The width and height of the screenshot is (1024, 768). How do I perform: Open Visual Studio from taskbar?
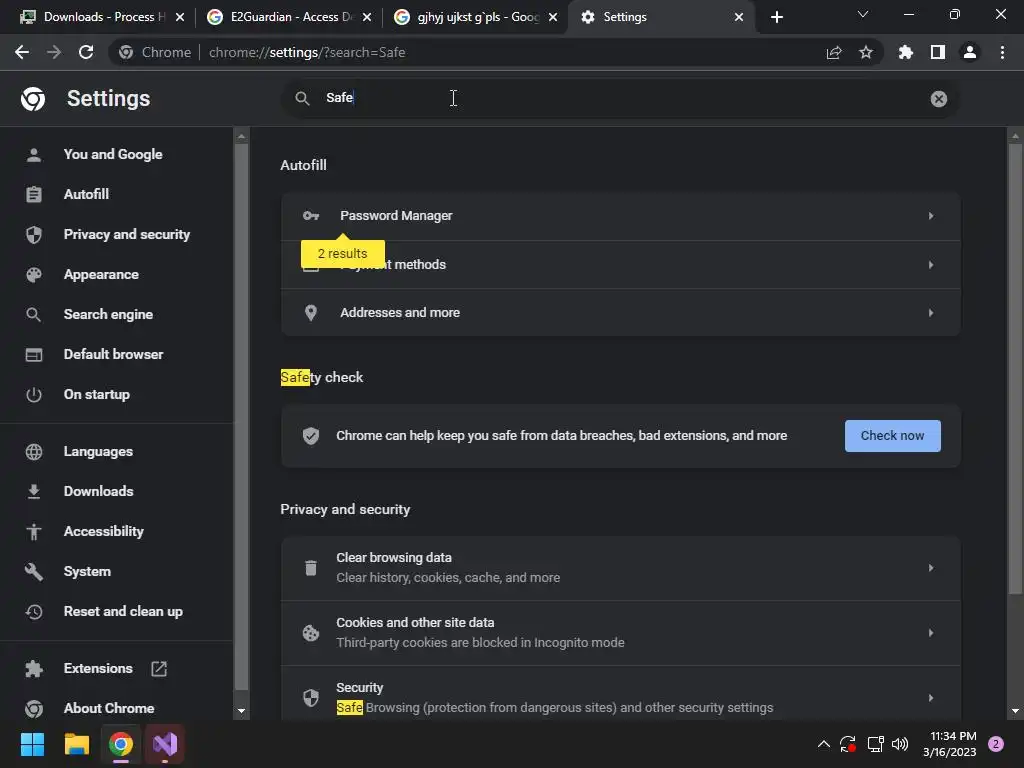tap(165, 744)
